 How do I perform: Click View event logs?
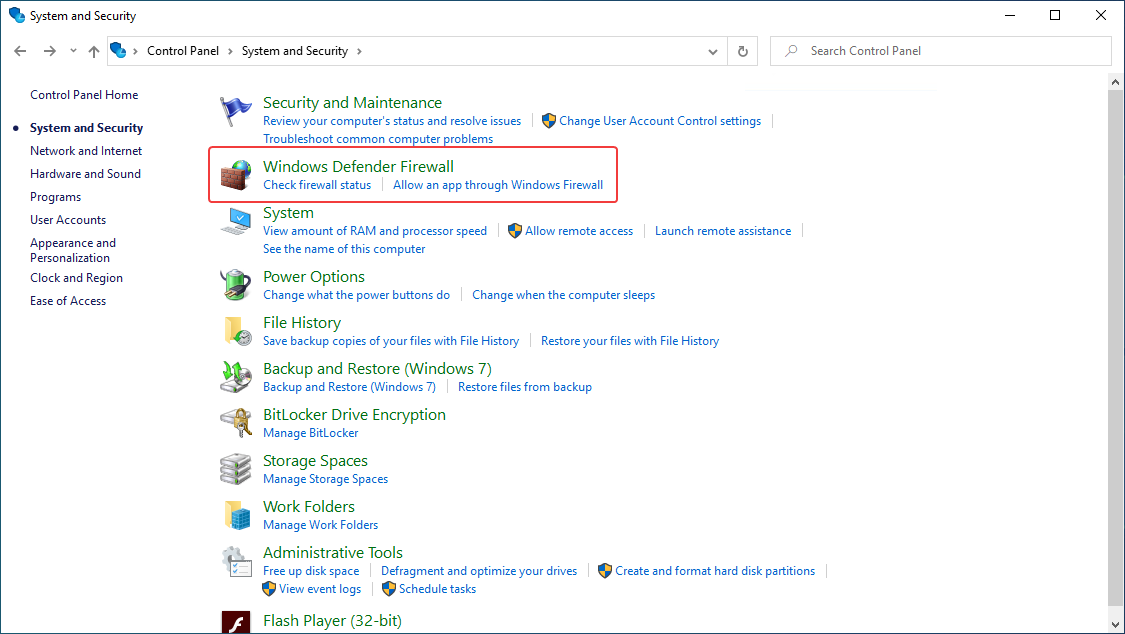point(320,589)
